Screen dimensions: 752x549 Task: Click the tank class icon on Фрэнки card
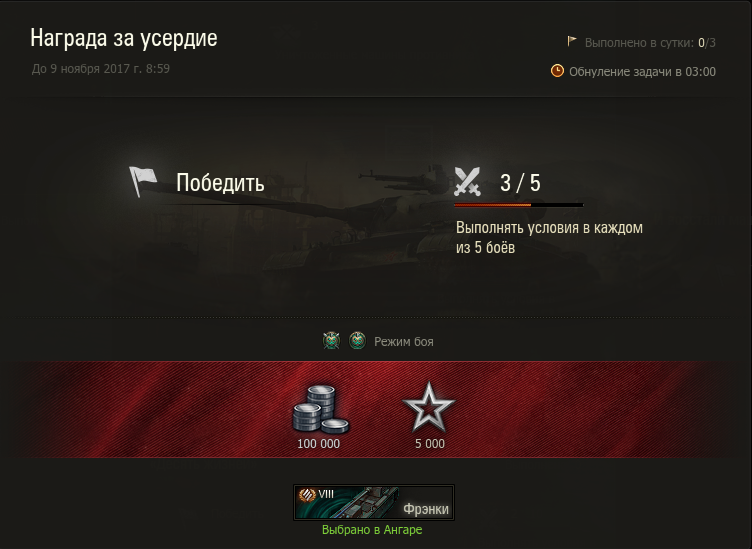[x=307, y=494]
